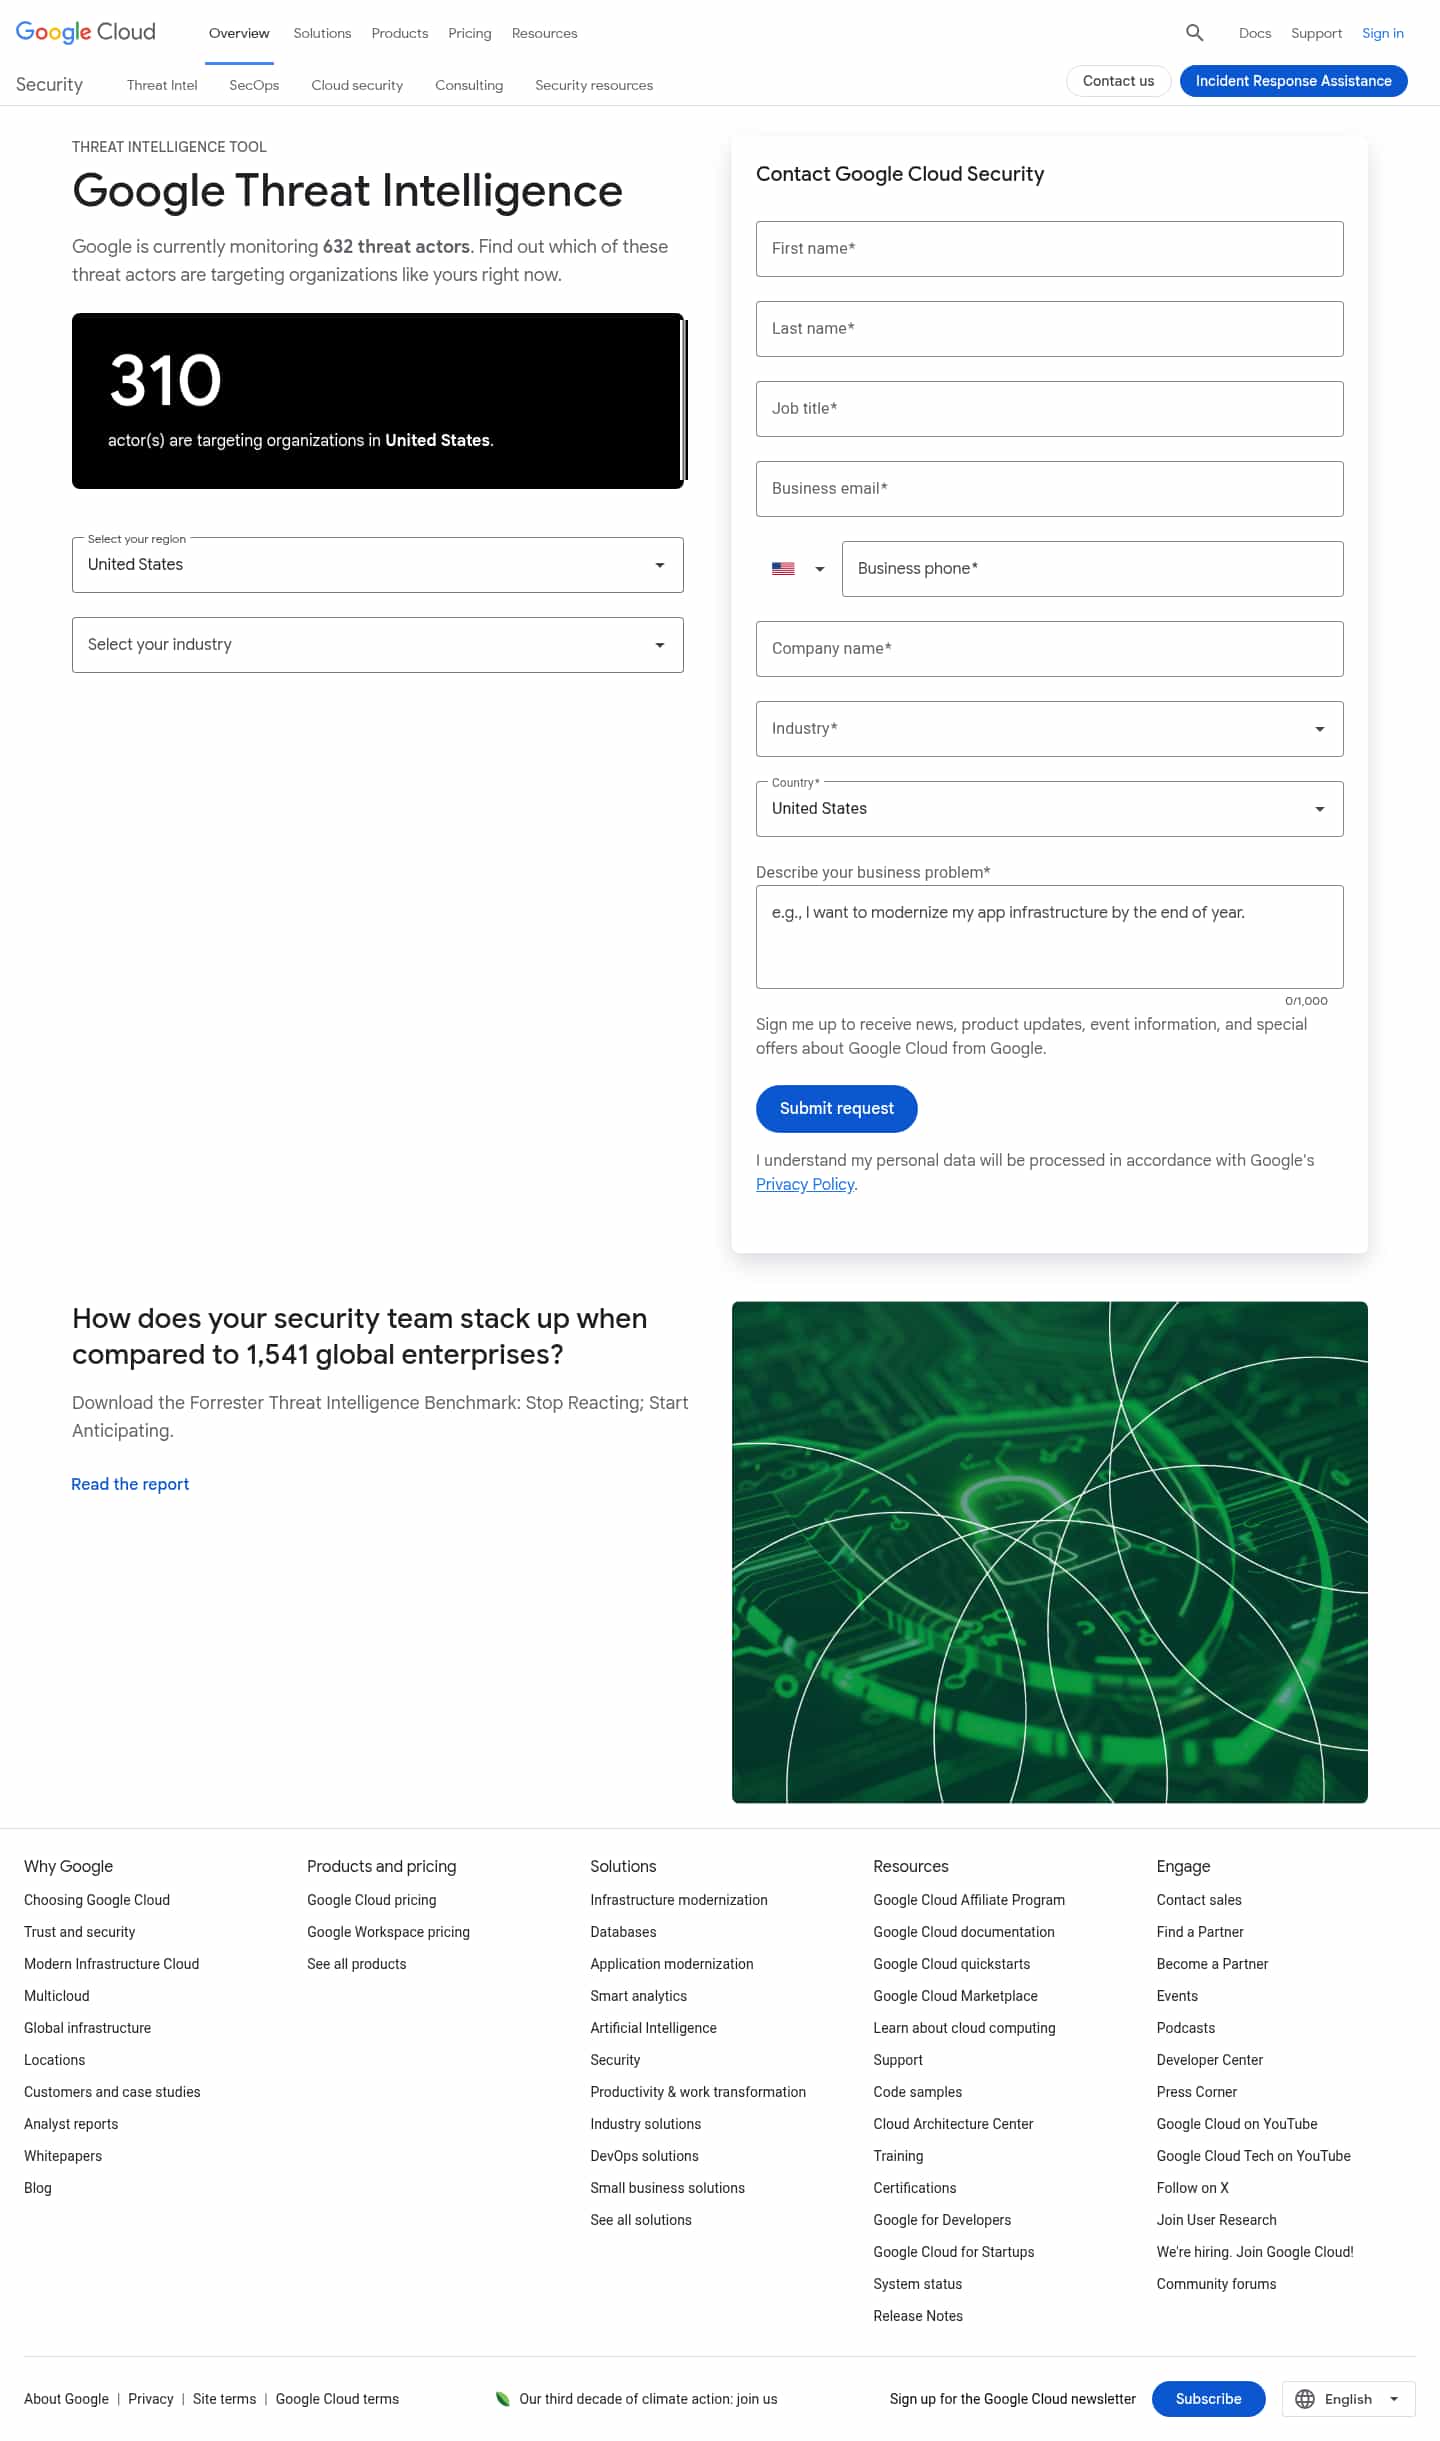Click the green leaf climate action icon
The width and height of the screenshot is (1440, 2441).
coord(503,2399)
